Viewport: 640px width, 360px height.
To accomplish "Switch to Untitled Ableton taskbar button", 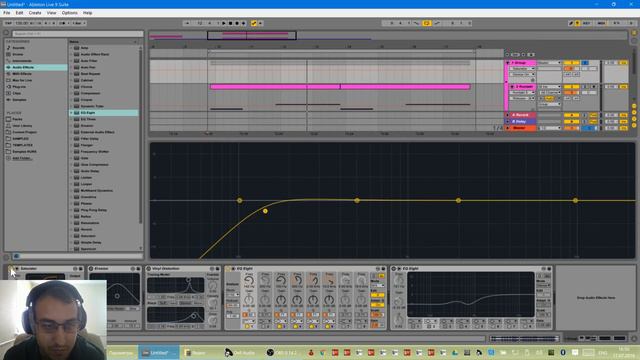I will coord(158,353).
